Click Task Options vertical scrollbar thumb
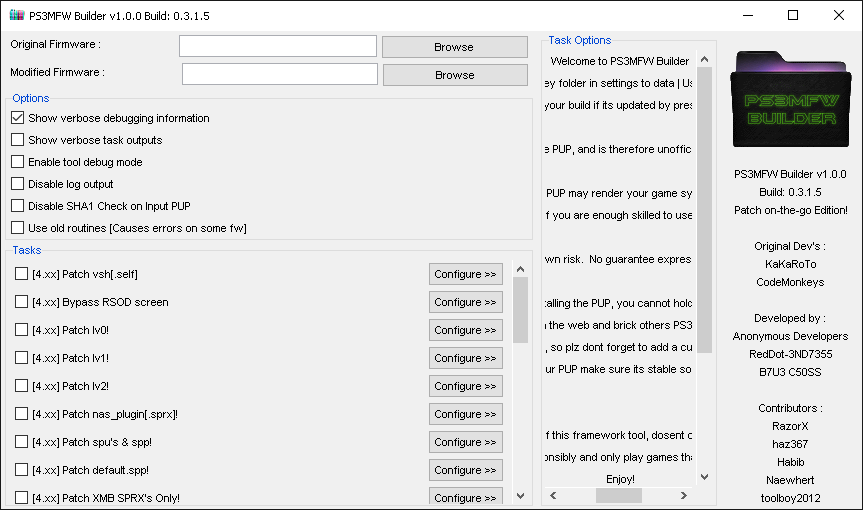The width and height of the screenshot is (863, 510). tap(704, 210)
